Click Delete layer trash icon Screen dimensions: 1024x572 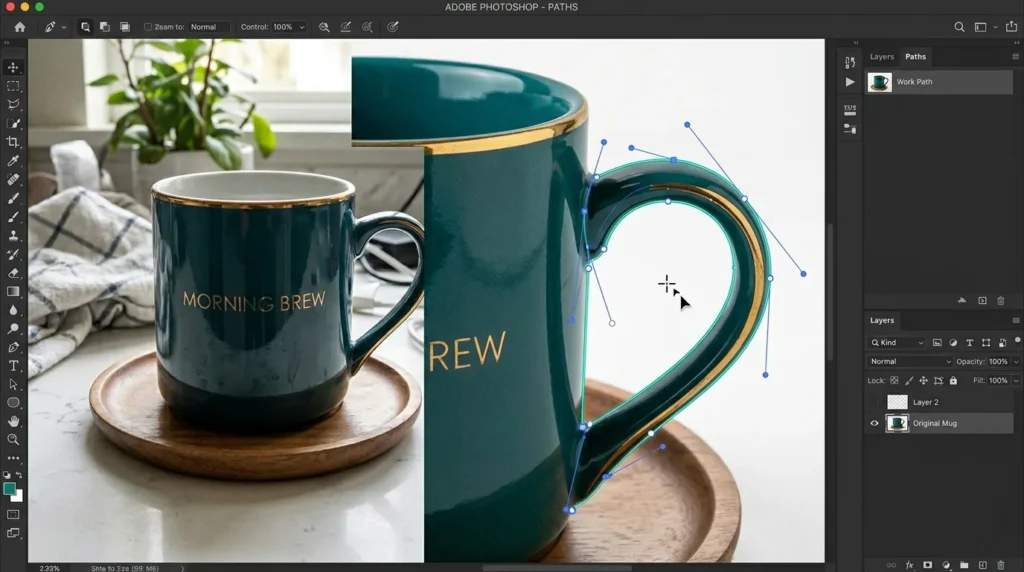1000,565
